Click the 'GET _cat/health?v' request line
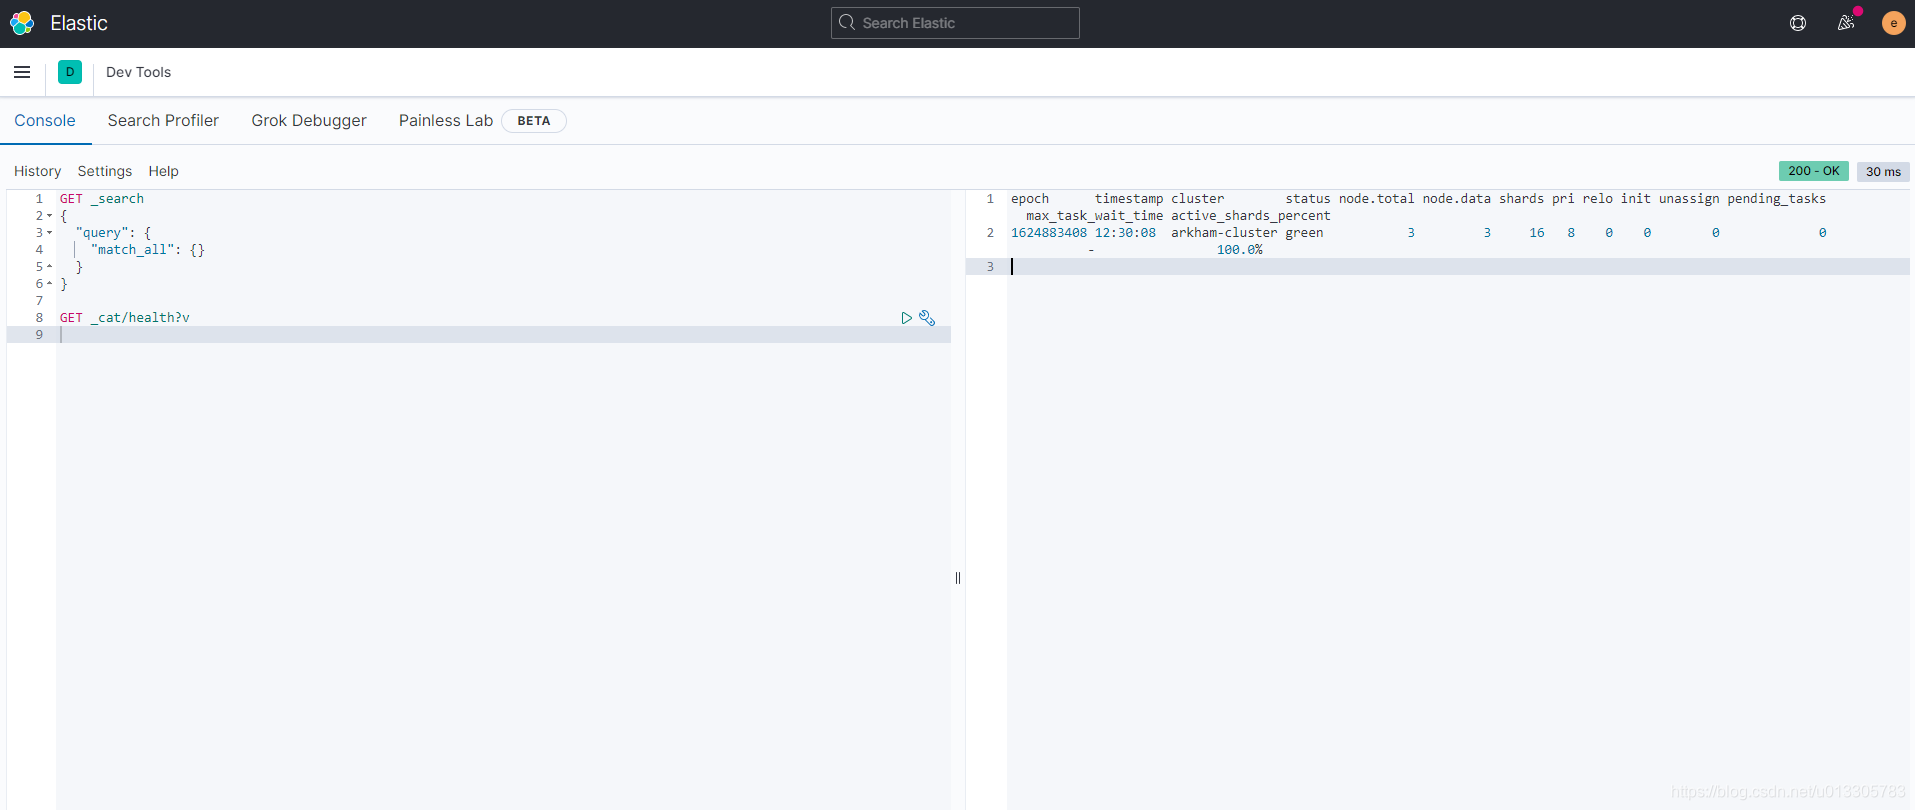 [125, 318]
